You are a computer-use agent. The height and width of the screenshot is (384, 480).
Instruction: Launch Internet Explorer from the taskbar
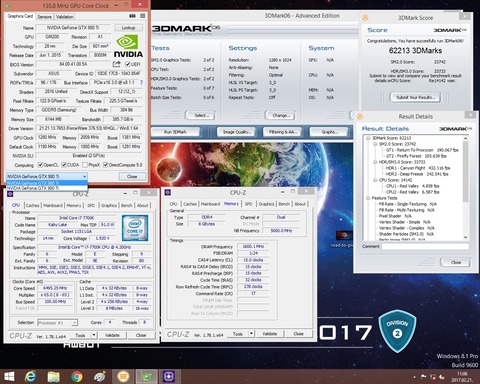[31, 377]
